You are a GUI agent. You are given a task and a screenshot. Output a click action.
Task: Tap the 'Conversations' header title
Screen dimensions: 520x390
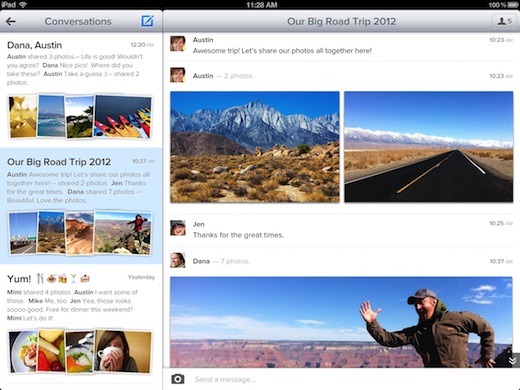[x=78, y=21]
